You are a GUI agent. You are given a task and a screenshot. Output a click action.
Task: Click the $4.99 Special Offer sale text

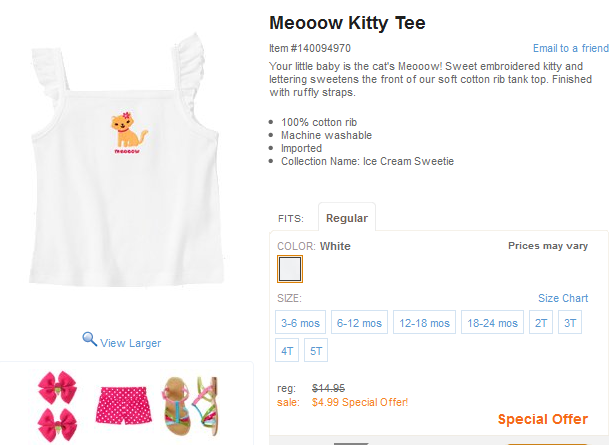(360, 403)
